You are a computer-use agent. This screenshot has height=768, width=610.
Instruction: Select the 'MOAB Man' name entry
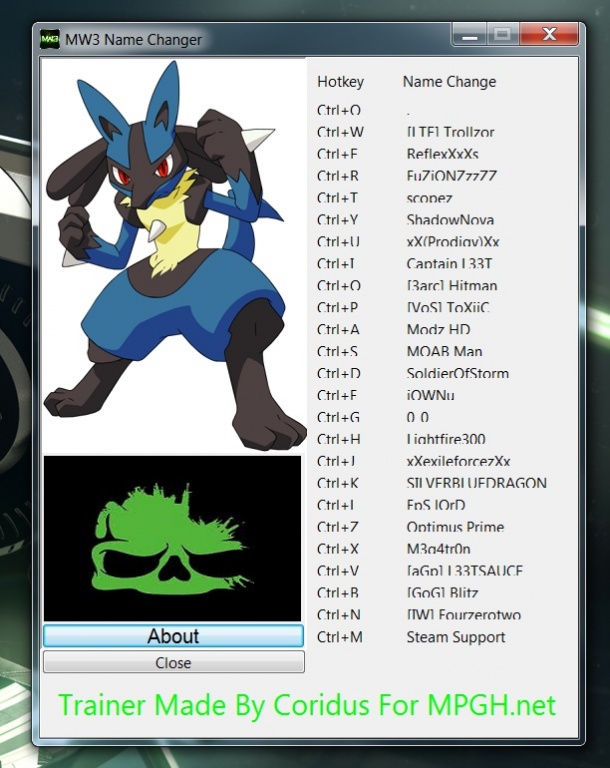444,351
